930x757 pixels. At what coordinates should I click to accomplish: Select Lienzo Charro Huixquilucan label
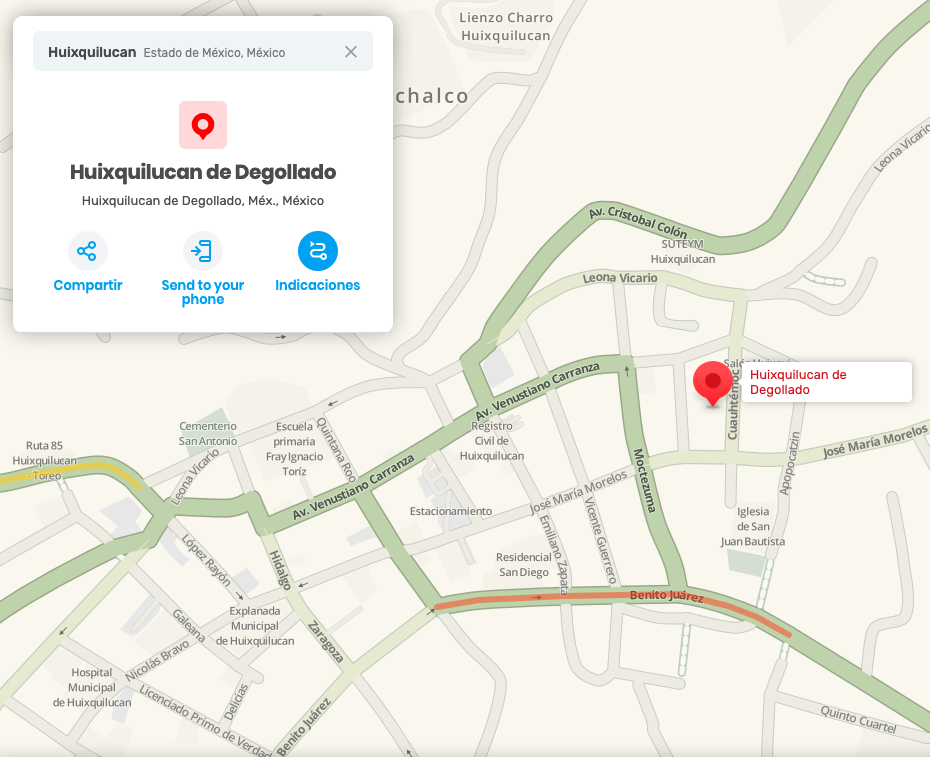[506, 27]
